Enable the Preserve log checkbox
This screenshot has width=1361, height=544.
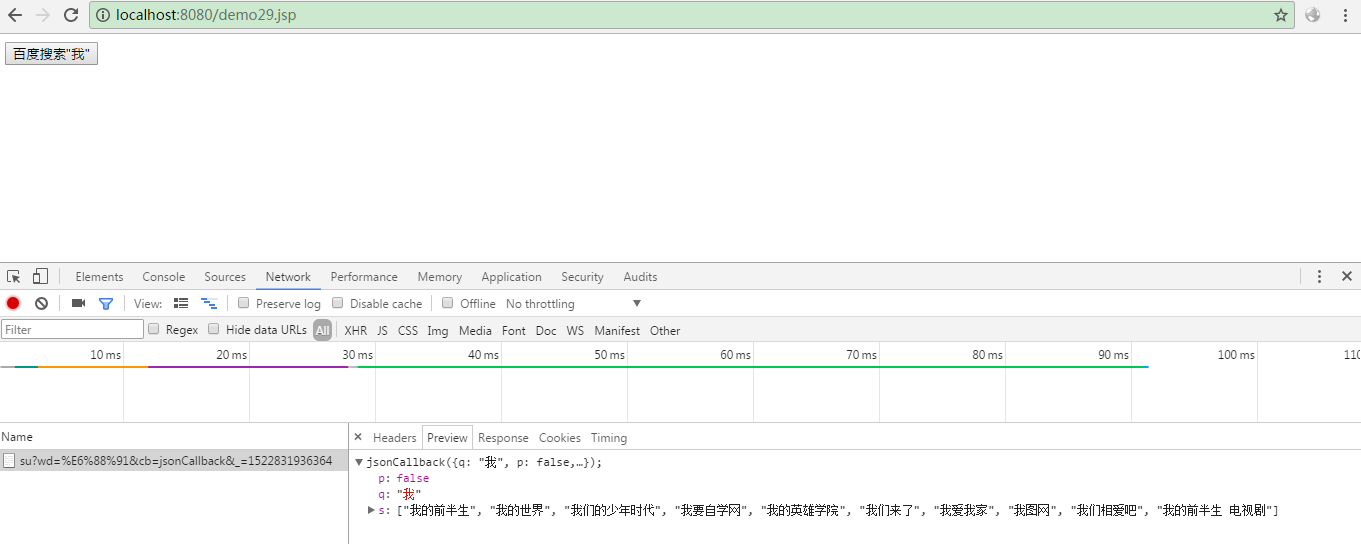point(244,303)
